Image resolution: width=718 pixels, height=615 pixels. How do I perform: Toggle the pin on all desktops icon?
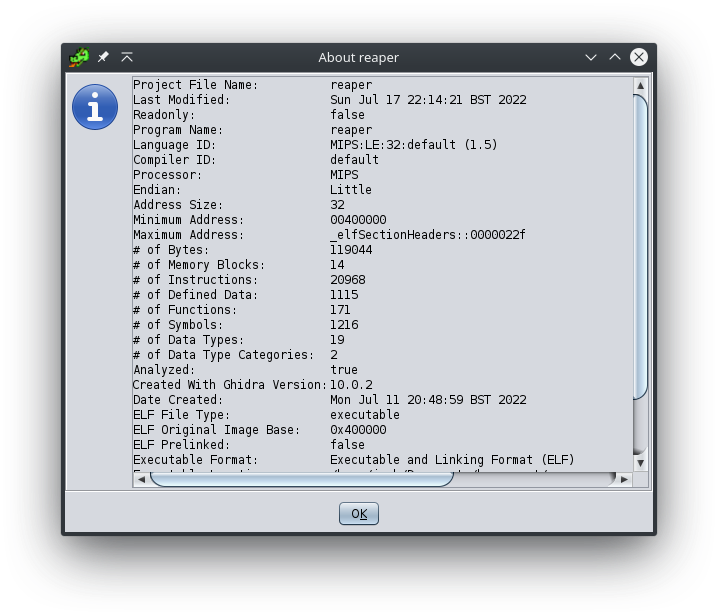[103, 57]
